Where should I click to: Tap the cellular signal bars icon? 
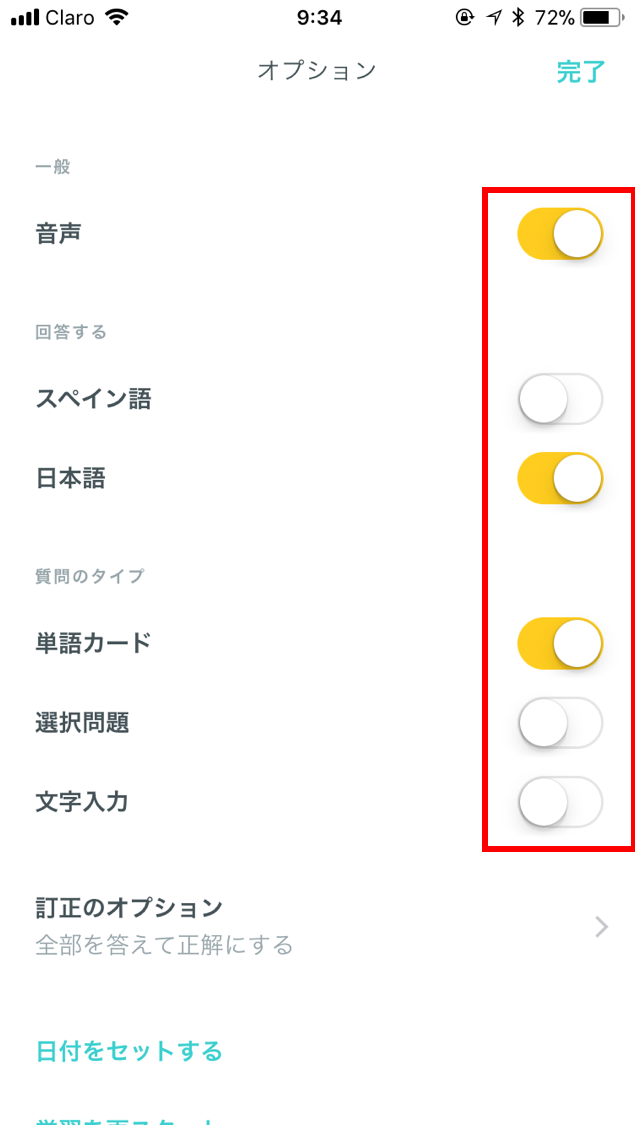(24, 19)
